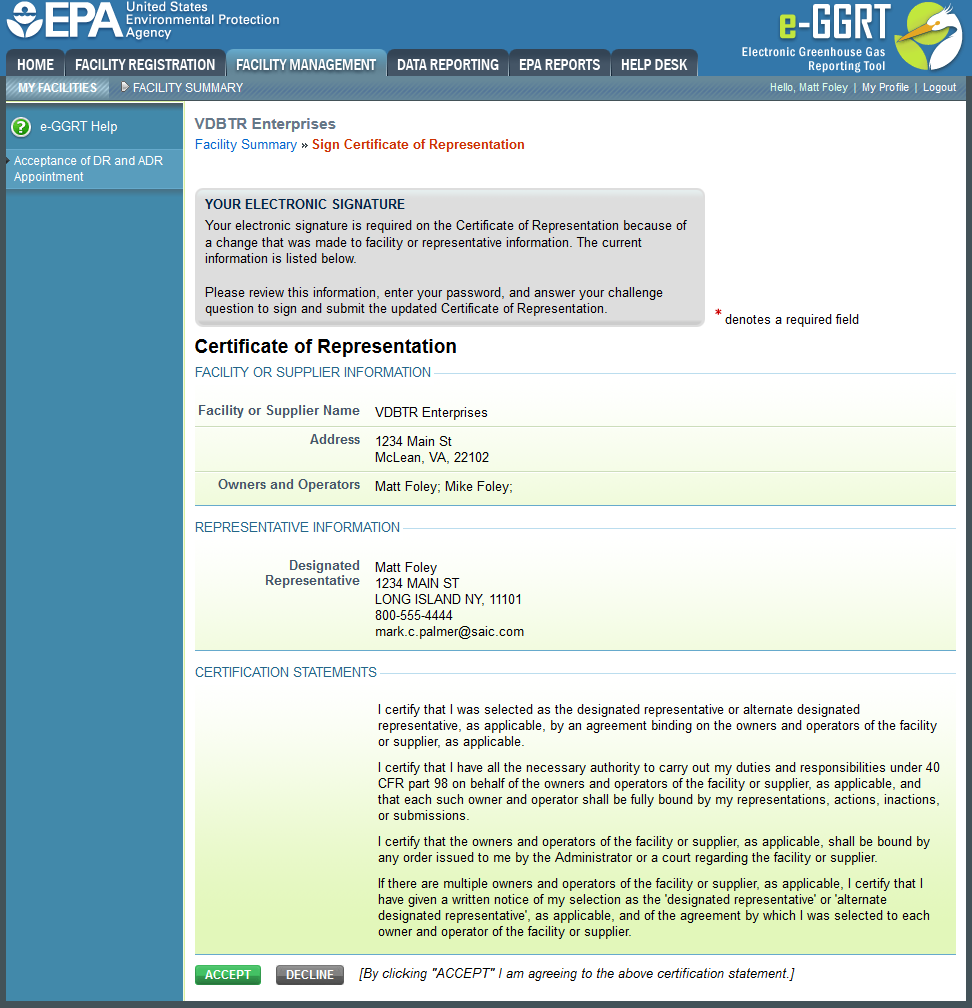Open the My Profile link
Viewport: 972px width, 1008px height.
pos(885,87)
